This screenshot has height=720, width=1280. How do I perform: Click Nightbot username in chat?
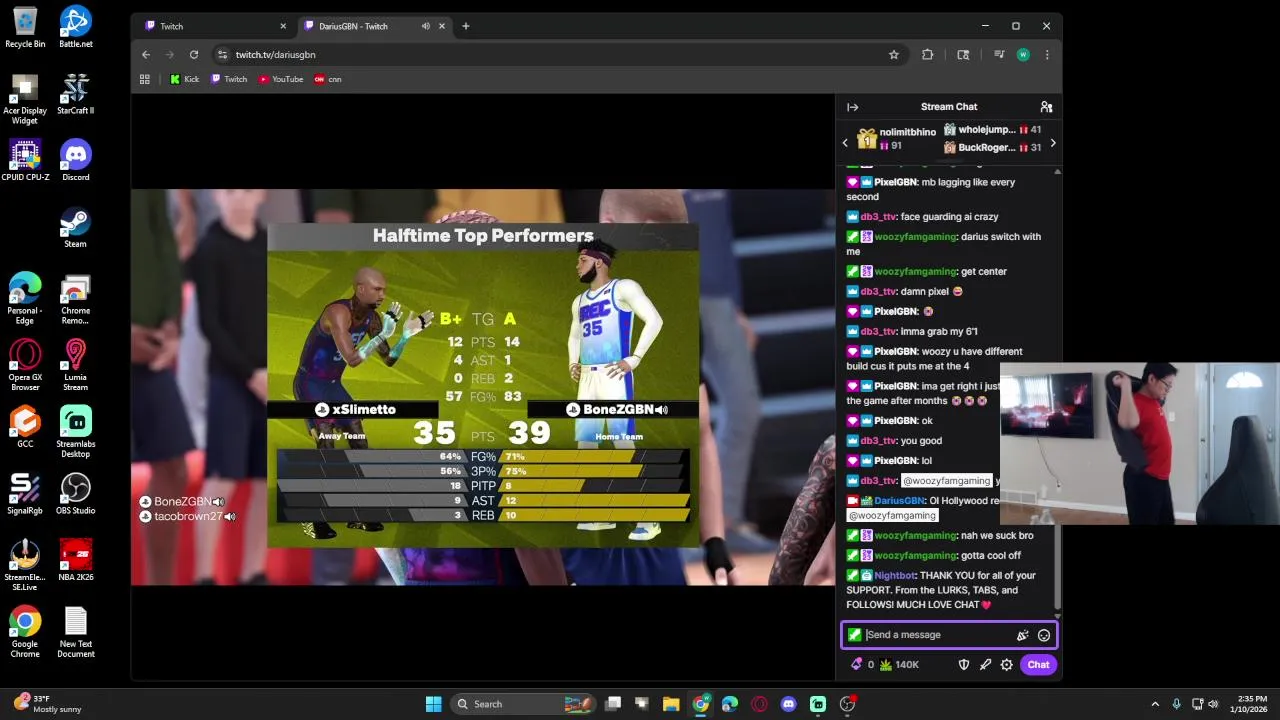(x=894, y=576)
